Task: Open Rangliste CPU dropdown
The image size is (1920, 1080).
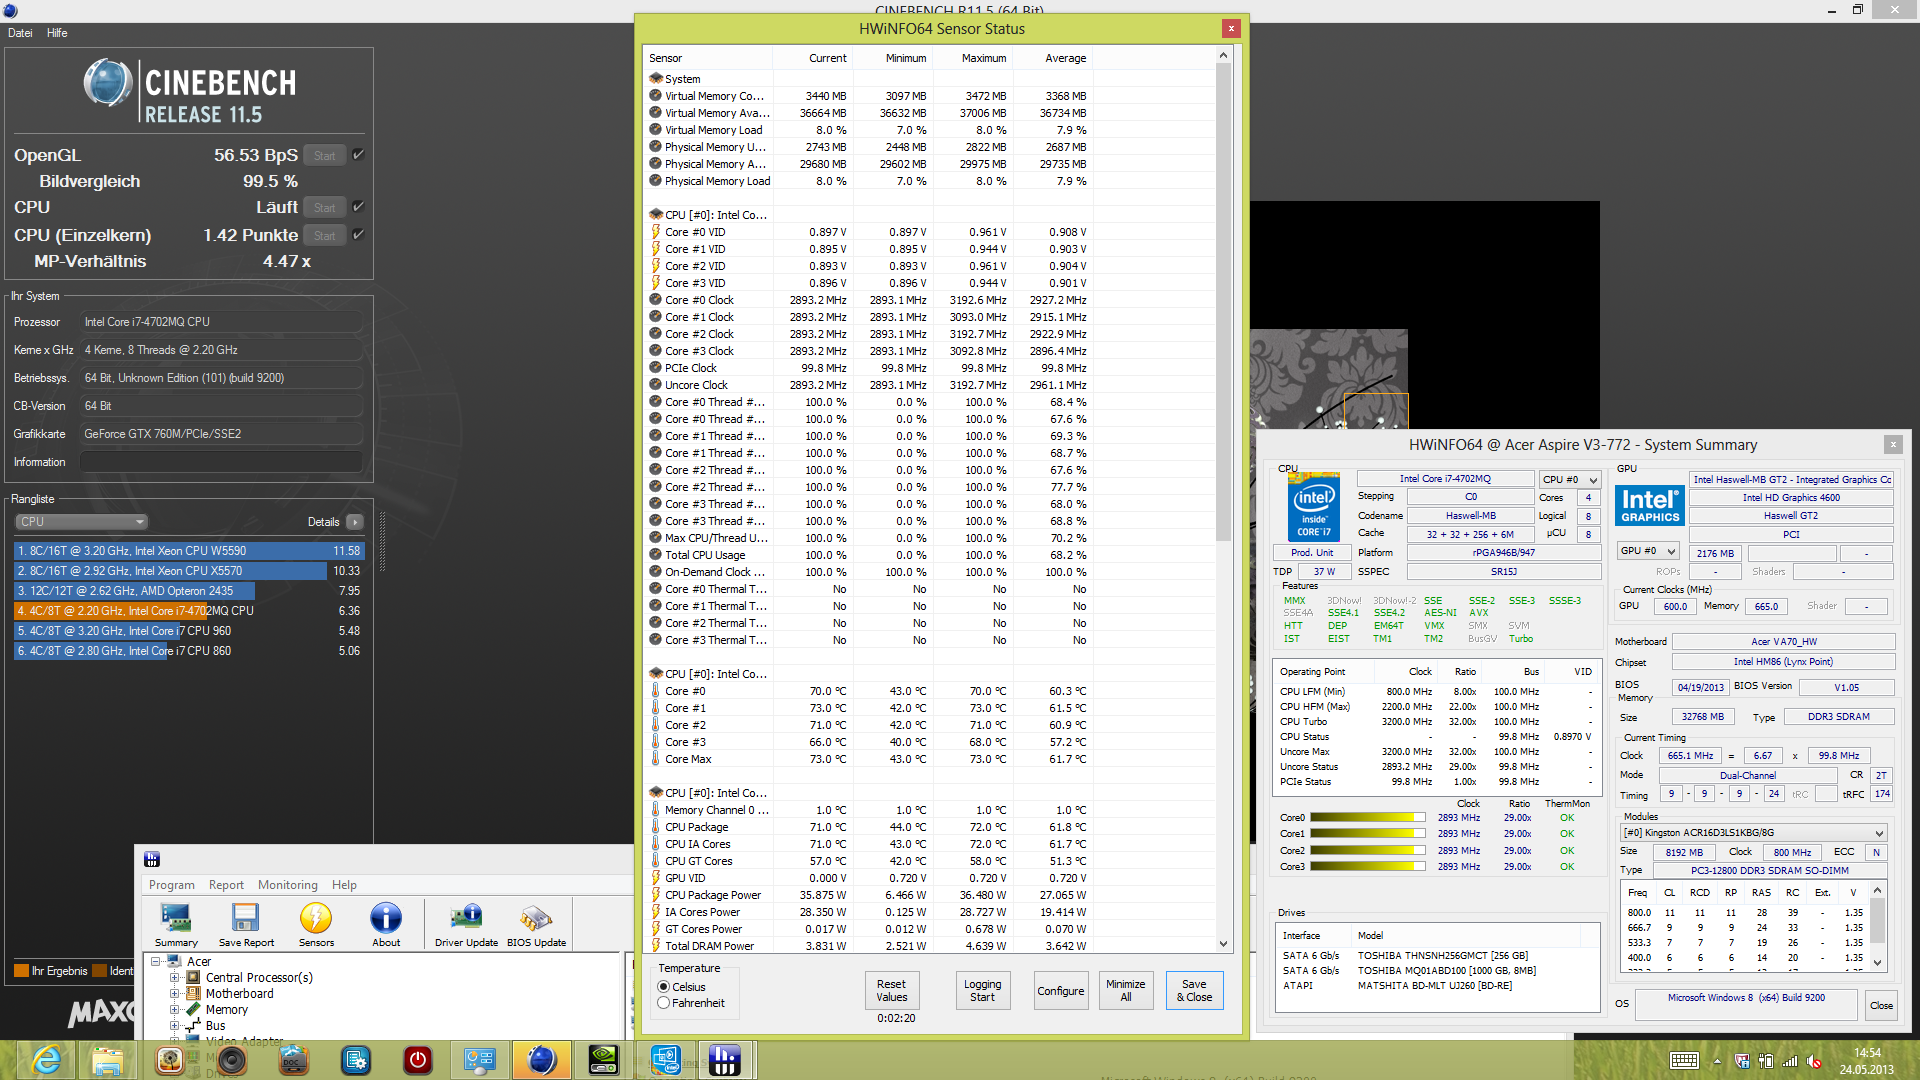Action: (x=81, y=522)
